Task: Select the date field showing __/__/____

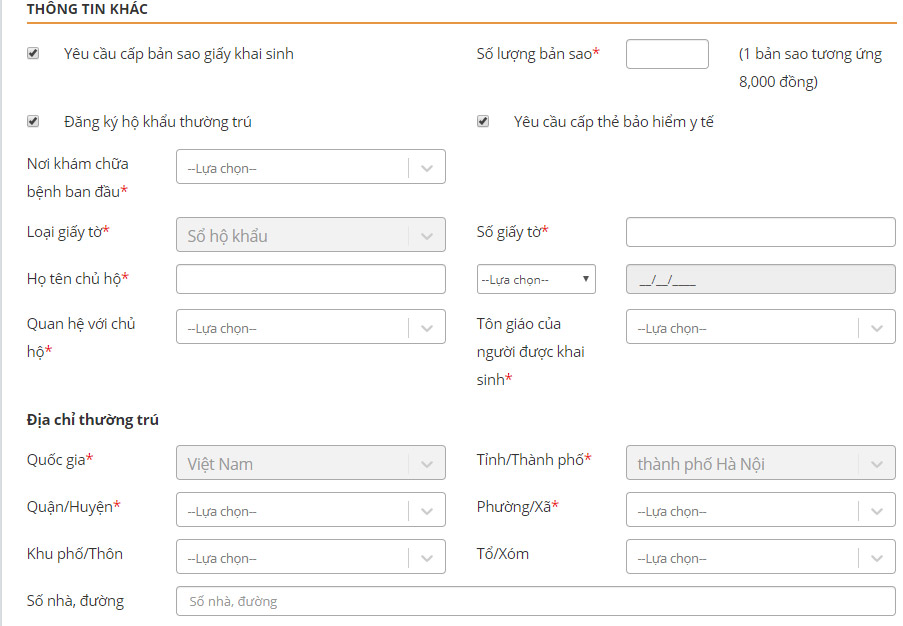Action: [760, 279]
